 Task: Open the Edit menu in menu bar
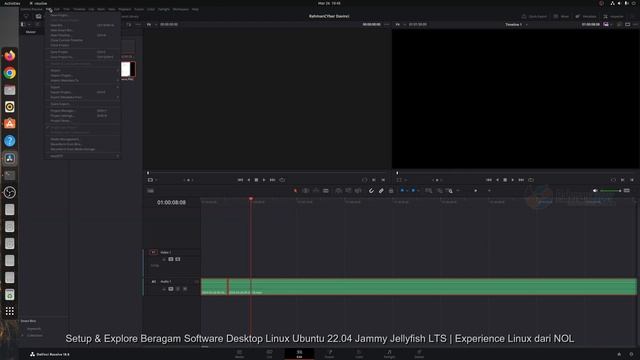57,9
